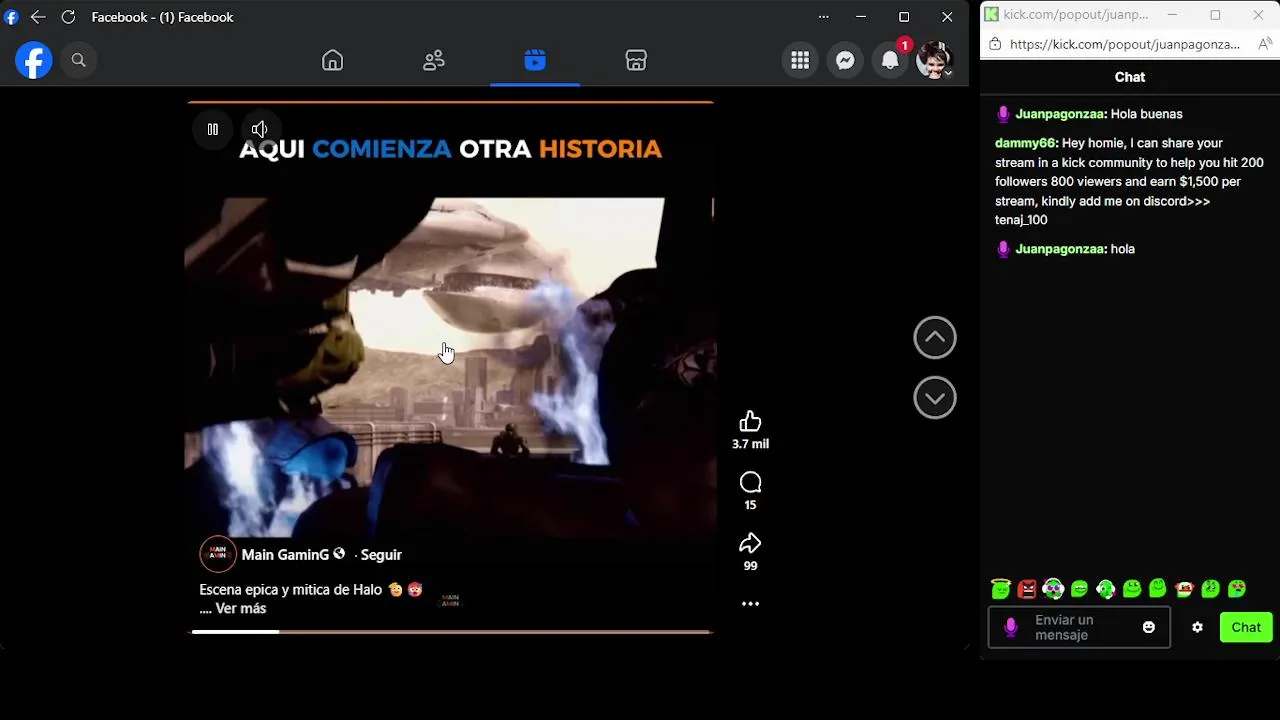Image resolution: width=1280 pixels, height=720 pixels.
Task: Open Main GaminG profile picture
Action: click(218, 554)
